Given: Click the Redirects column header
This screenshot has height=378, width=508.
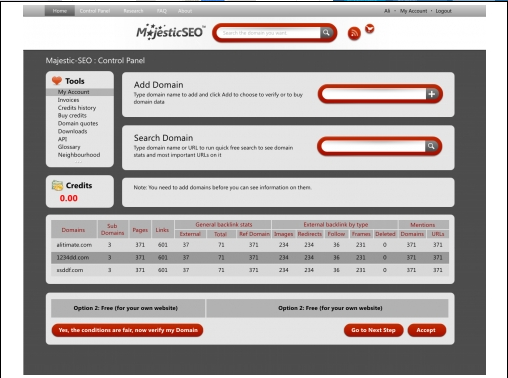Looking at the screenshot, I should [x=310, y=234].
